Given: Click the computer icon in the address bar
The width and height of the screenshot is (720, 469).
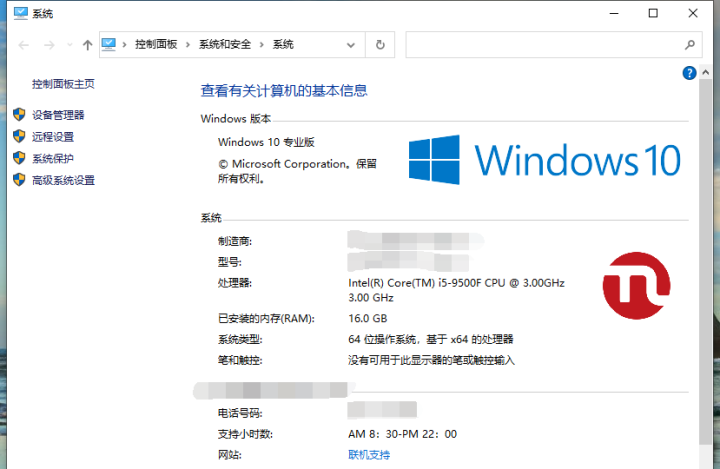Looking at the screenshot, I should pos(109,45).
